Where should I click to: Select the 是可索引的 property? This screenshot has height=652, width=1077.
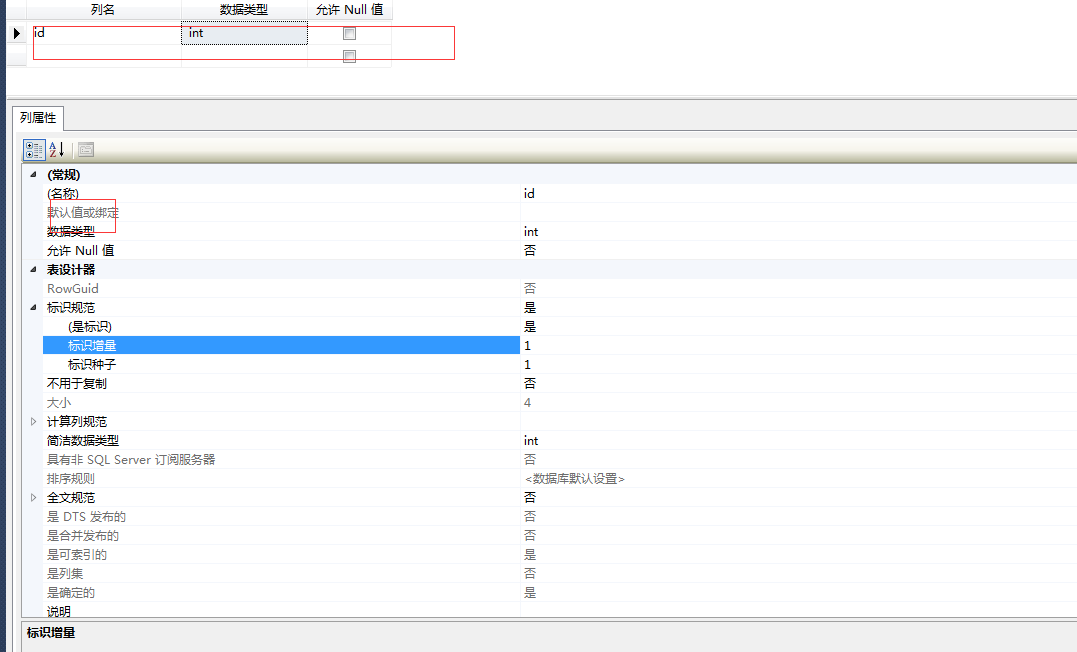[x=281, y=554]
